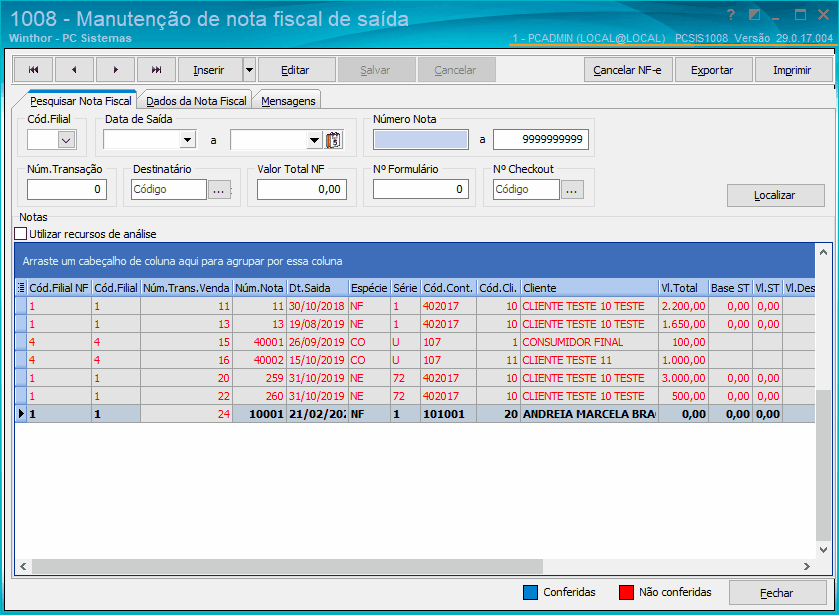Click date cell 19/08/2019

coord(317,324)
